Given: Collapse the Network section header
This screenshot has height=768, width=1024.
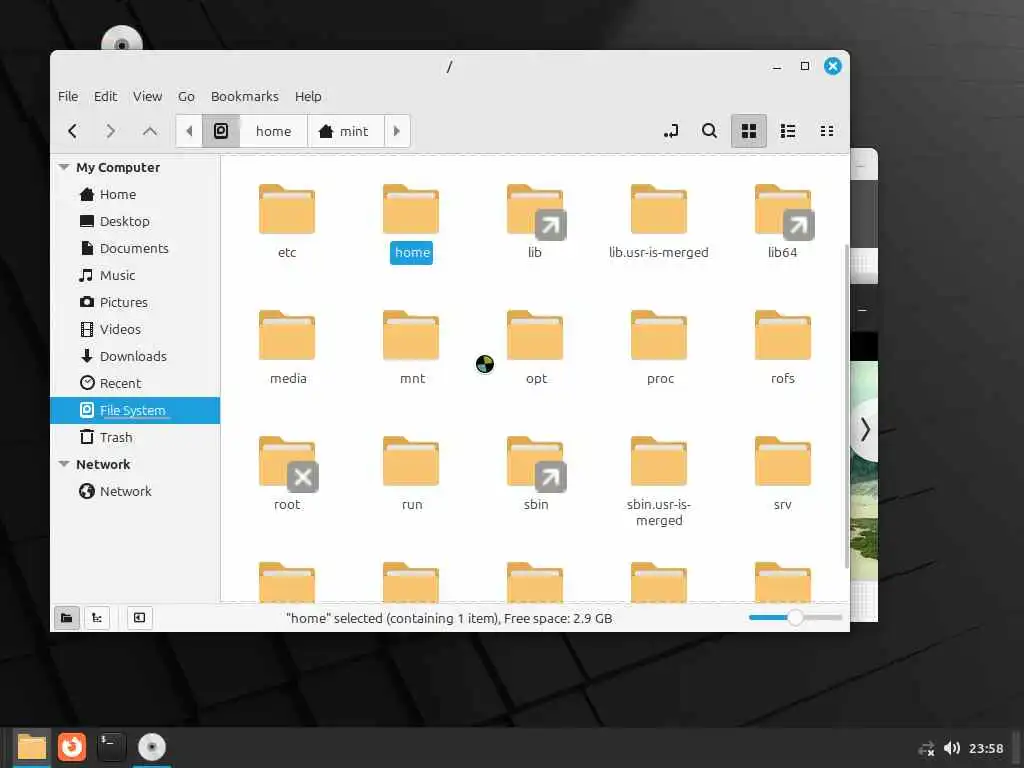Looking at the screenshot, I should [x=64, y=464].
